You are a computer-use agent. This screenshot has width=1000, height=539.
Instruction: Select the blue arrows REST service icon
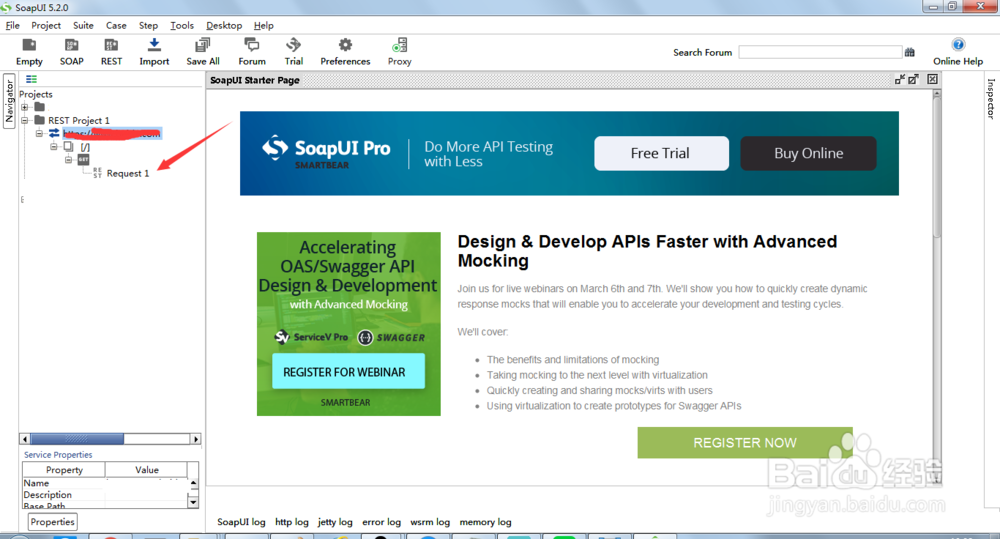pos(54,133)
